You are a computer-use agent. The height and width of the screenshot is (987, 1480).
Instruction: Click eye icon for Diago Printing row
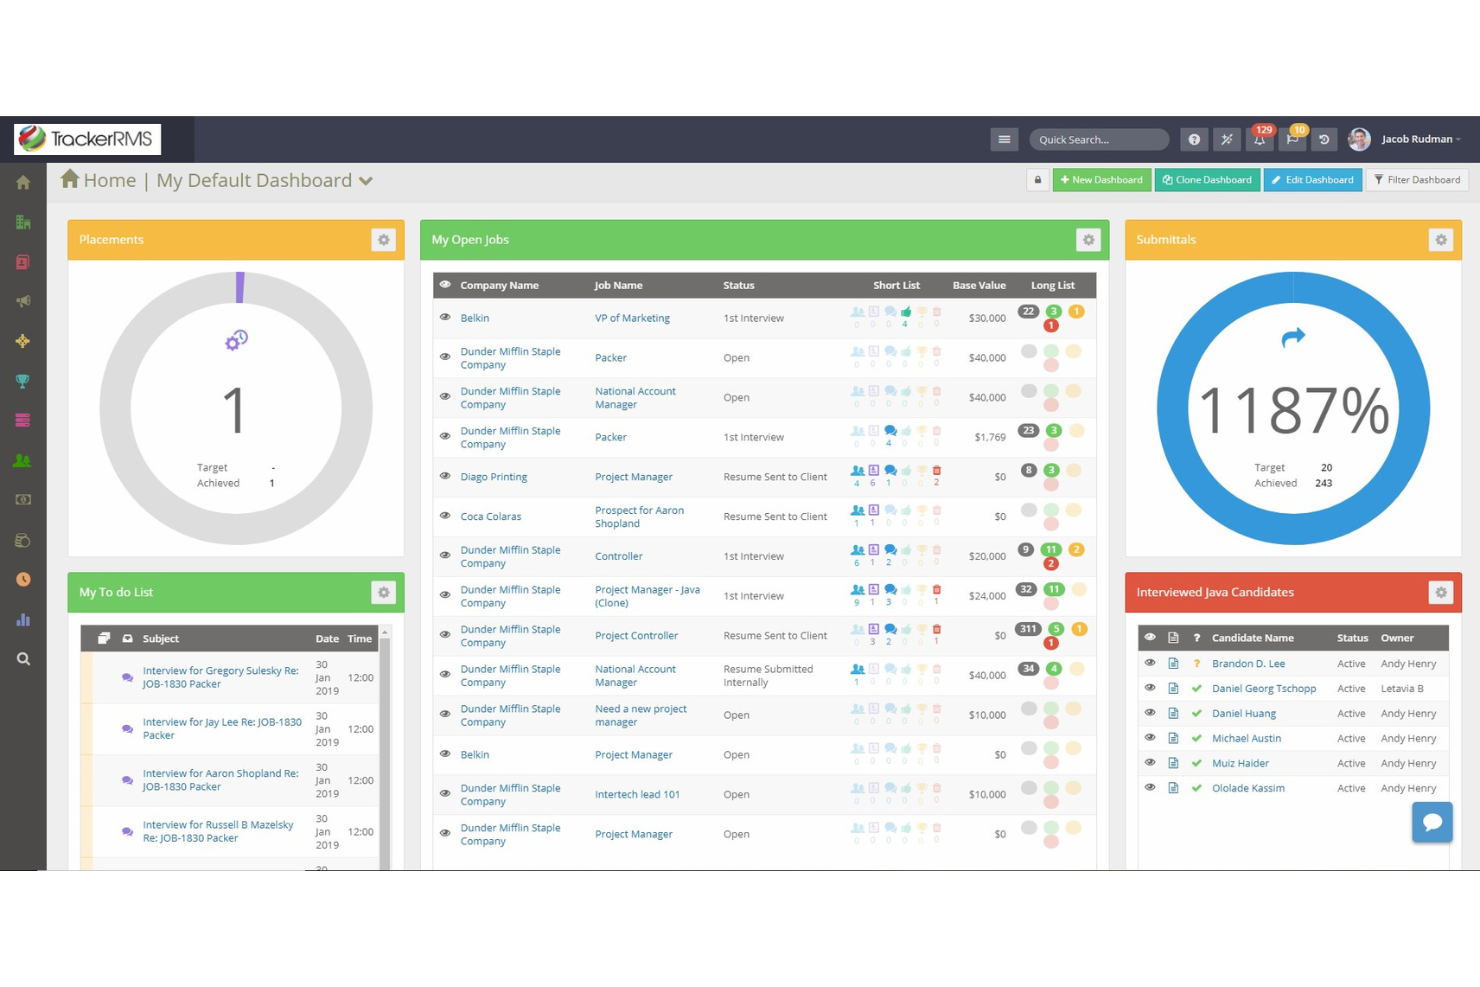(x=445, y=476)
